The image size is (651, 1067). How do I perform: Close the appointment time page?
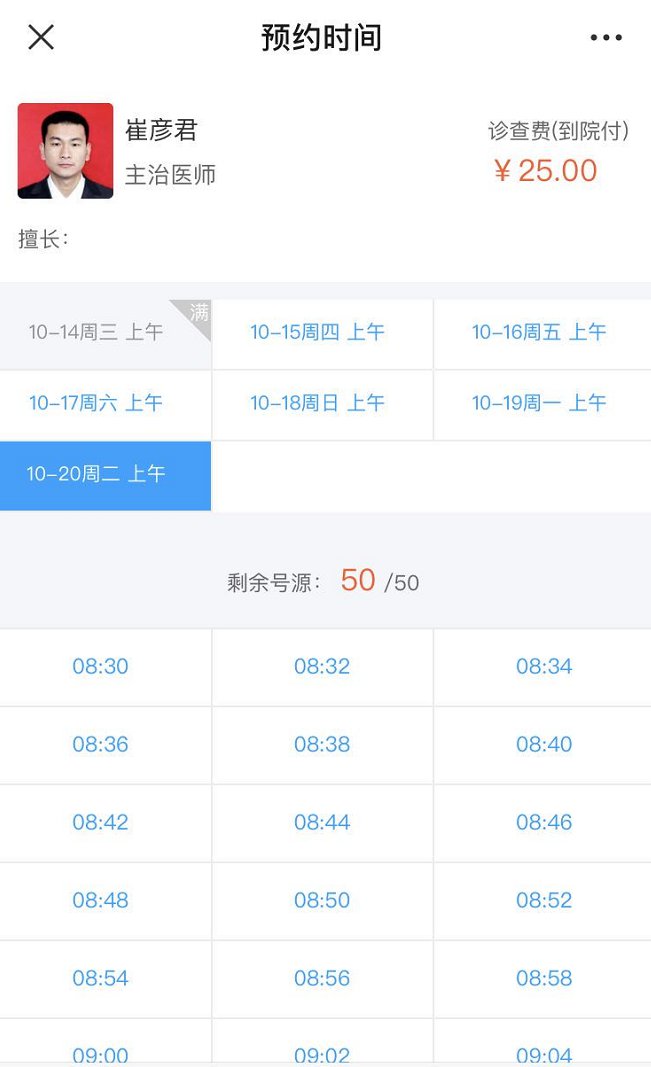[x=41, y=38]
